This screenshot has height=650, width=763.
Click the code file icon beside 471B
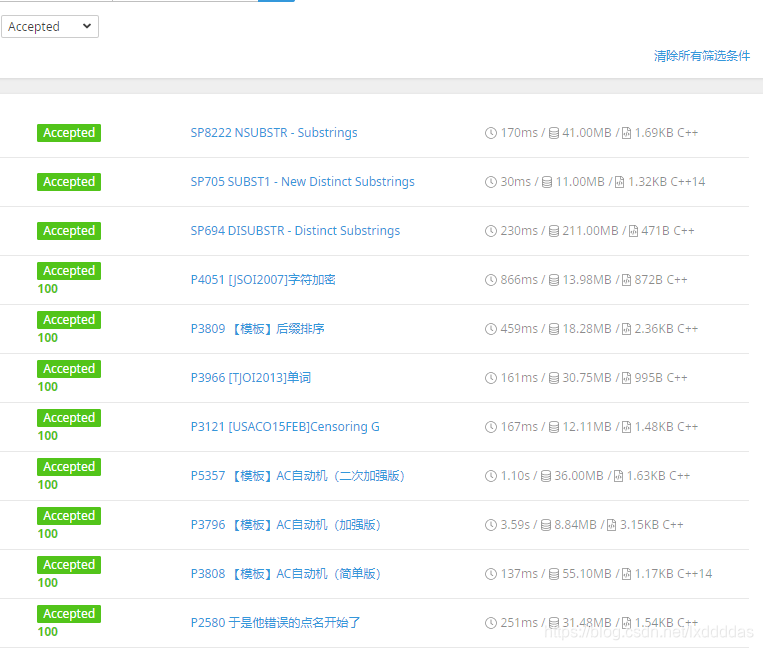tap(633, 231)
